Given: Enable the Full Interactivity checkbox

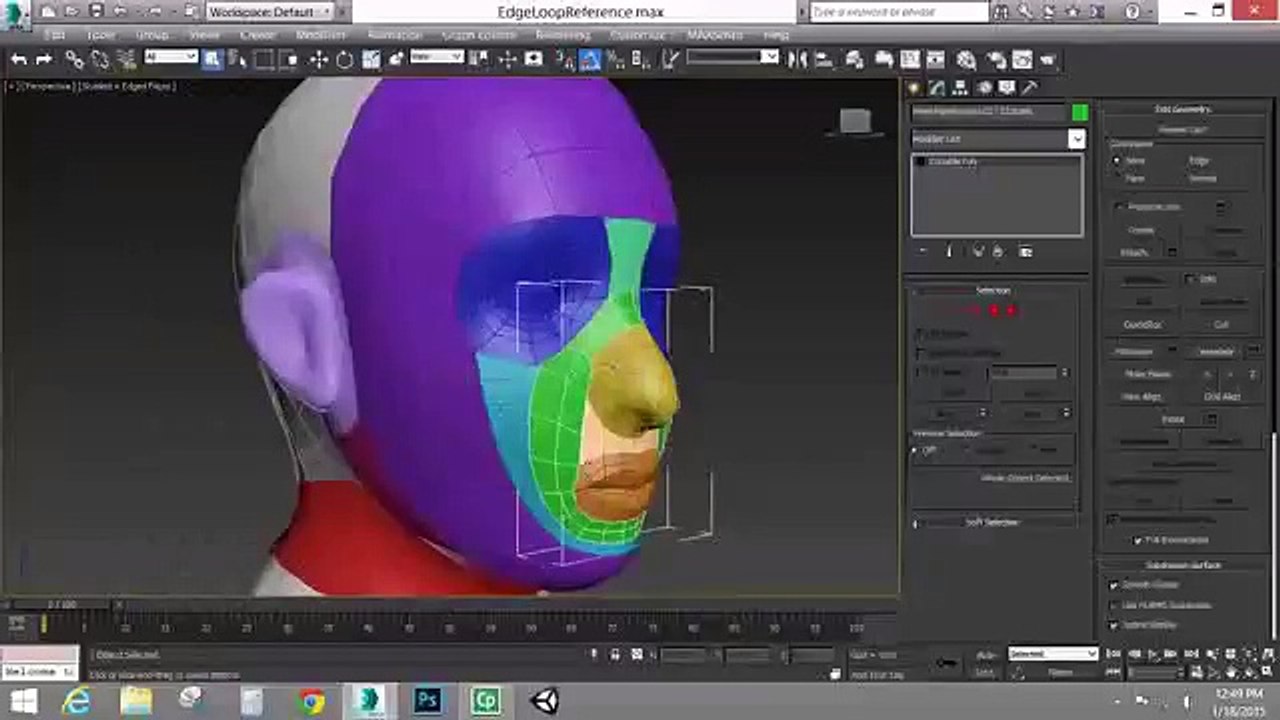Looking at the screenshot, I should [x=1138, y=540].
